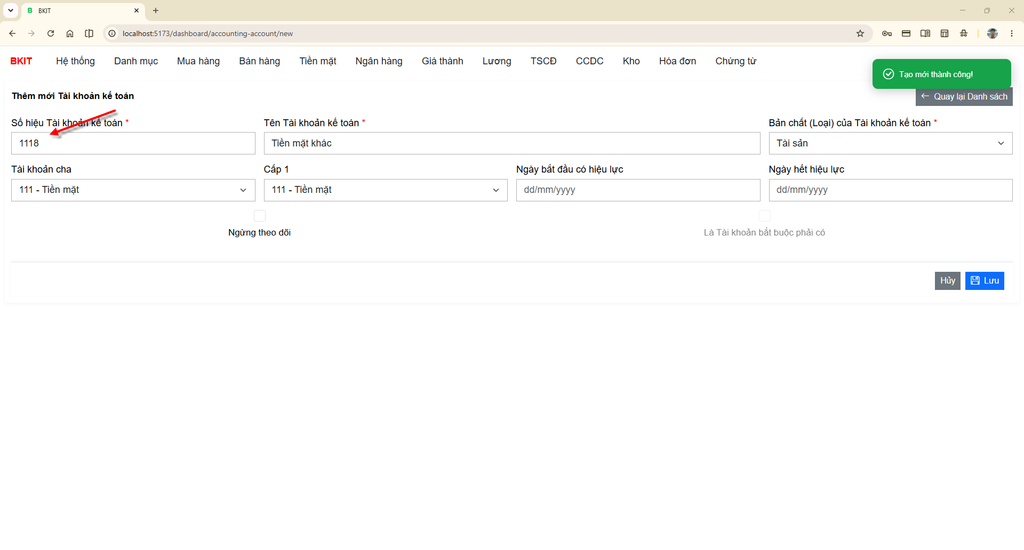Open the Ngân hàng menu
1024x550 pixels.
tap(379, 61)
